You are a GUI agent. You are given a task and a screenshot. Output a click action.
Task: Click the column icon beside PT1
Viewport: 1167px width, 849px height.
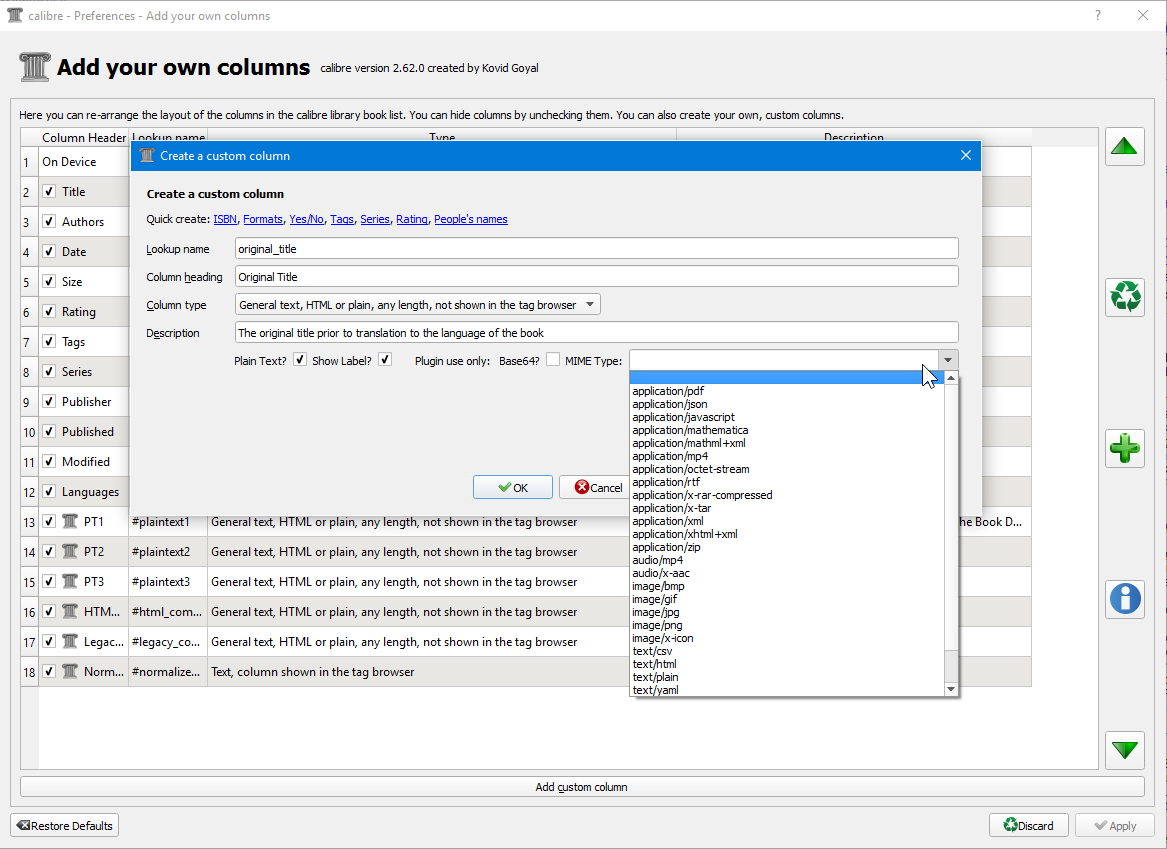tap(70, 522)
